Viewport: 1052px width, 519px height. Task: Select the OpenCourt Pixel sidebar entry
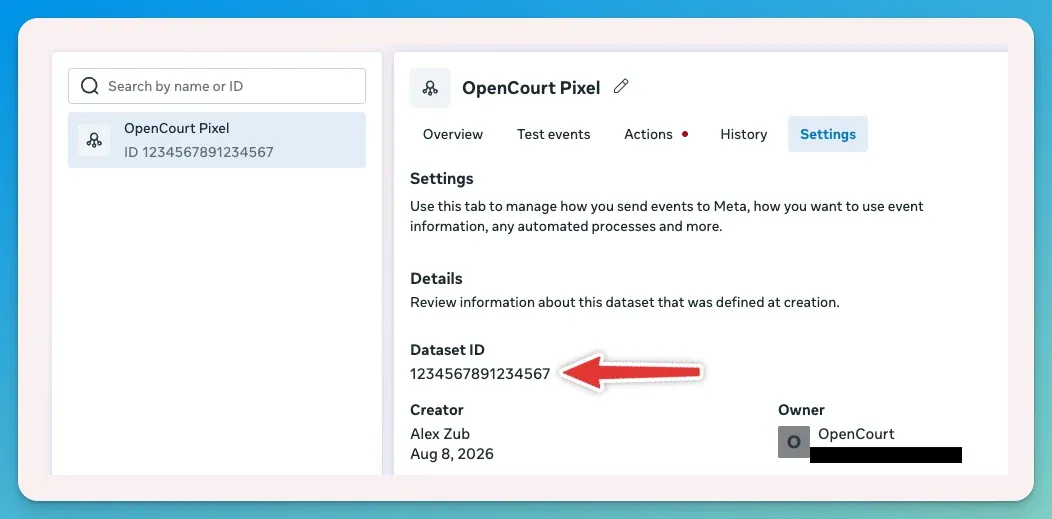tap(217, 139)
